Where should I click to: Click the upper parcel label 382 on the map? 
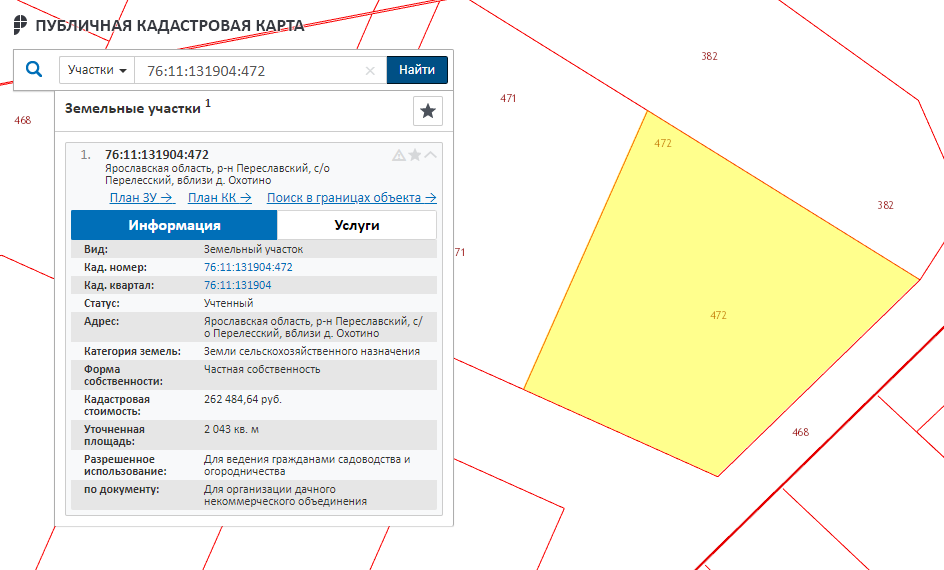coord(709,56)
